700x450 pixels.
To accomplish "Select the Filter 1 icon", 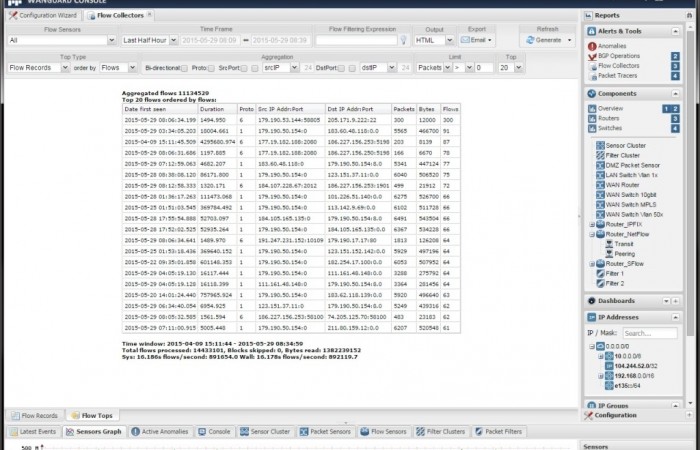I will tap(600, 273).
